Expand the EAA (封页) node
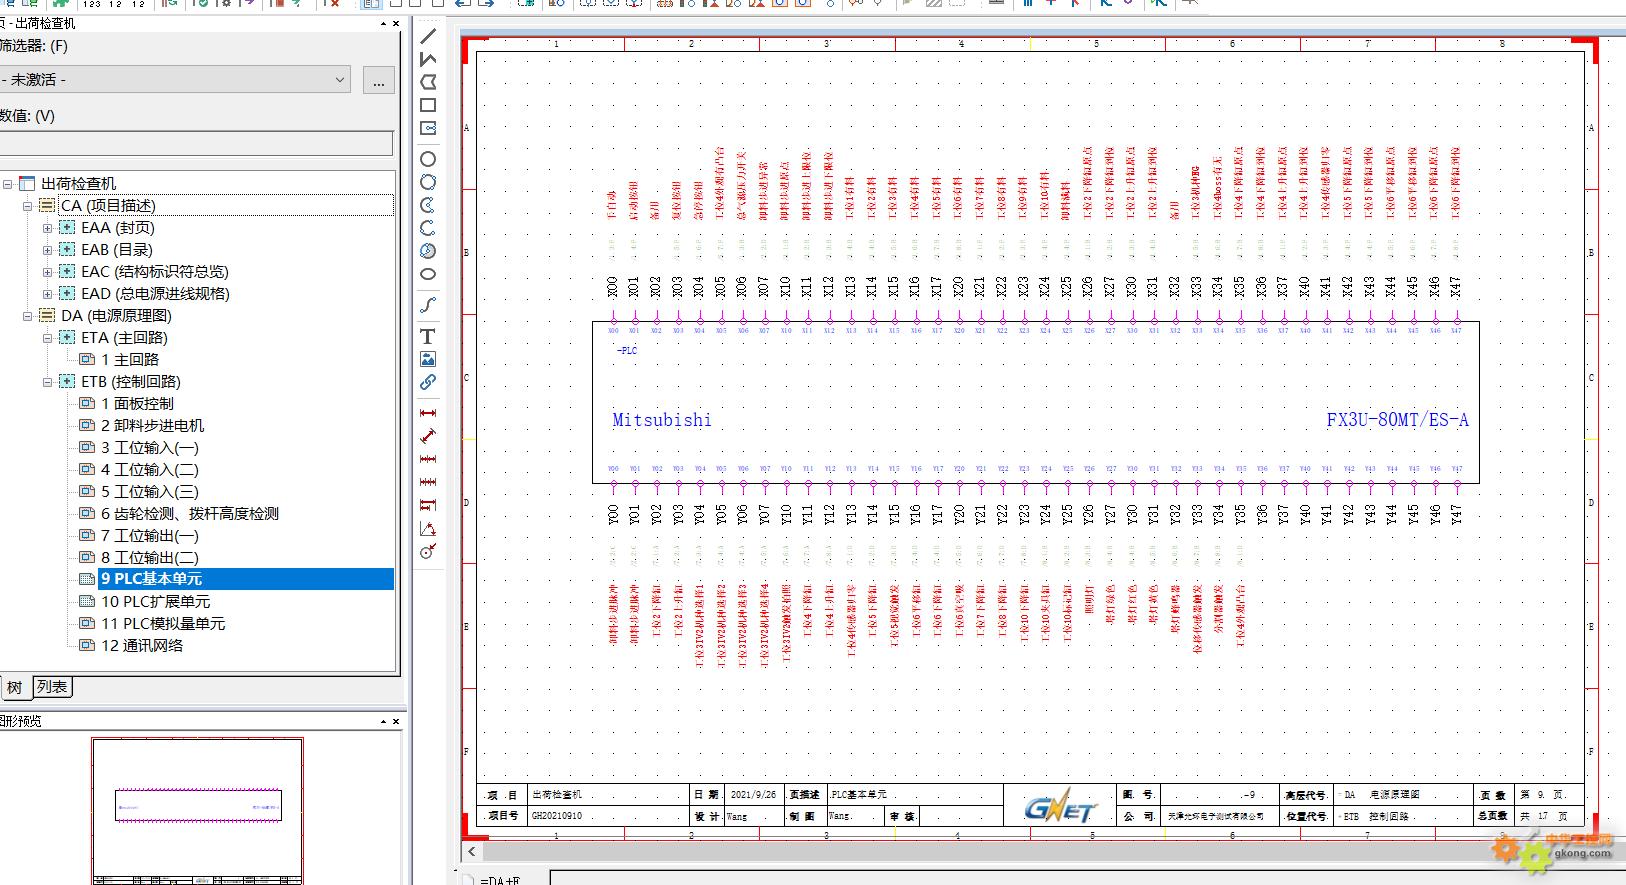This screenshot has width=1626, height=885. 47,228
